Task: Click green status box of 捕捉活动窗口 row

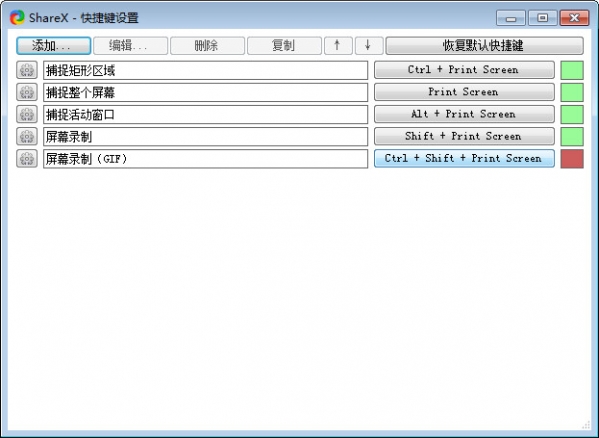Action: [x=572, y=115]
